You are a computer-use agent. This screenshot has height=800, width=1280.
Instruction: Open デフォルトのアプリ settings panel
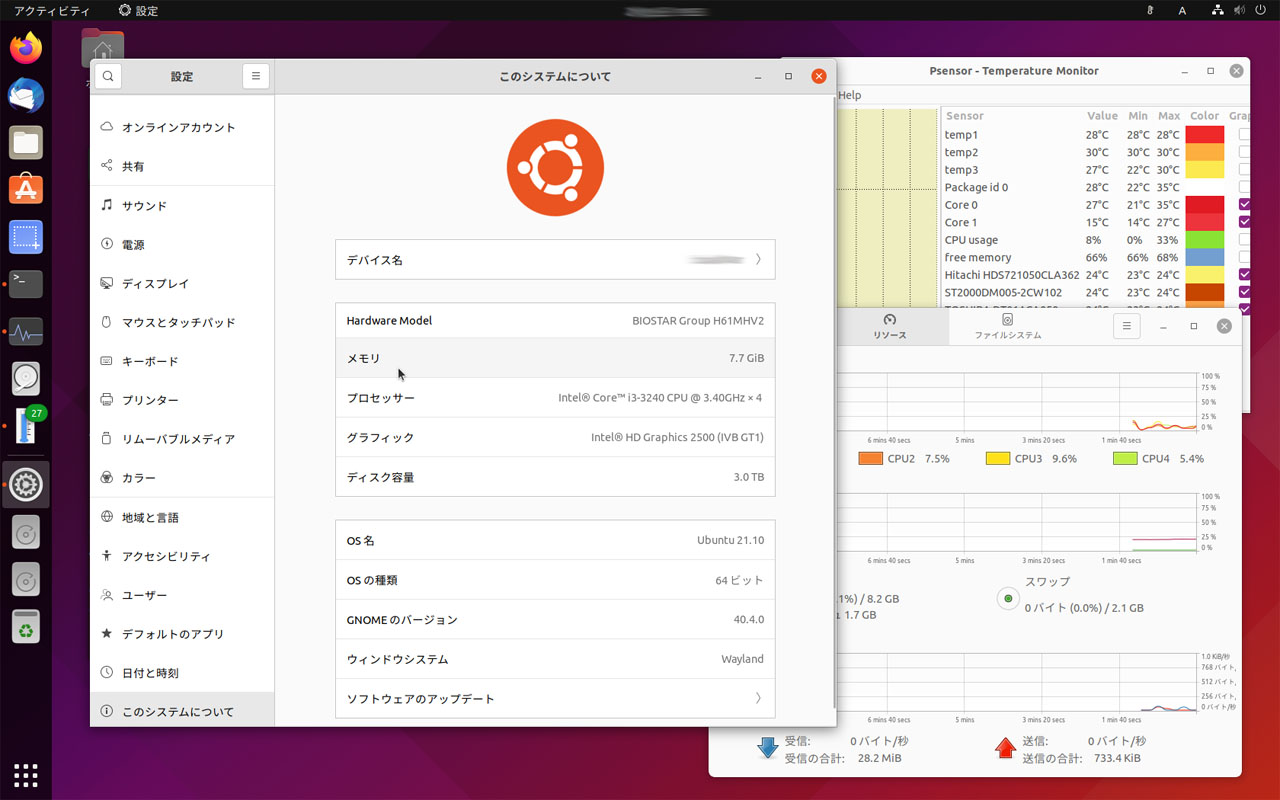(x=182, y=634)
